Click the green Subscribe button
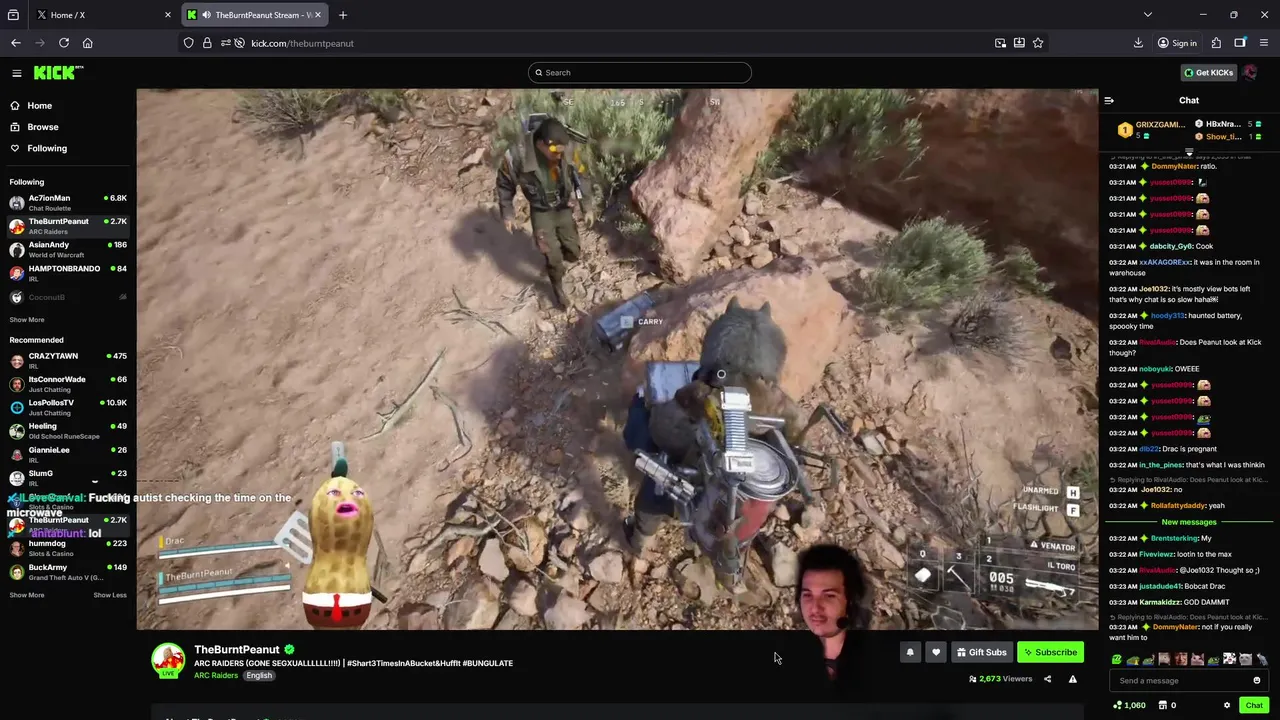 [x=1050, y=652]
